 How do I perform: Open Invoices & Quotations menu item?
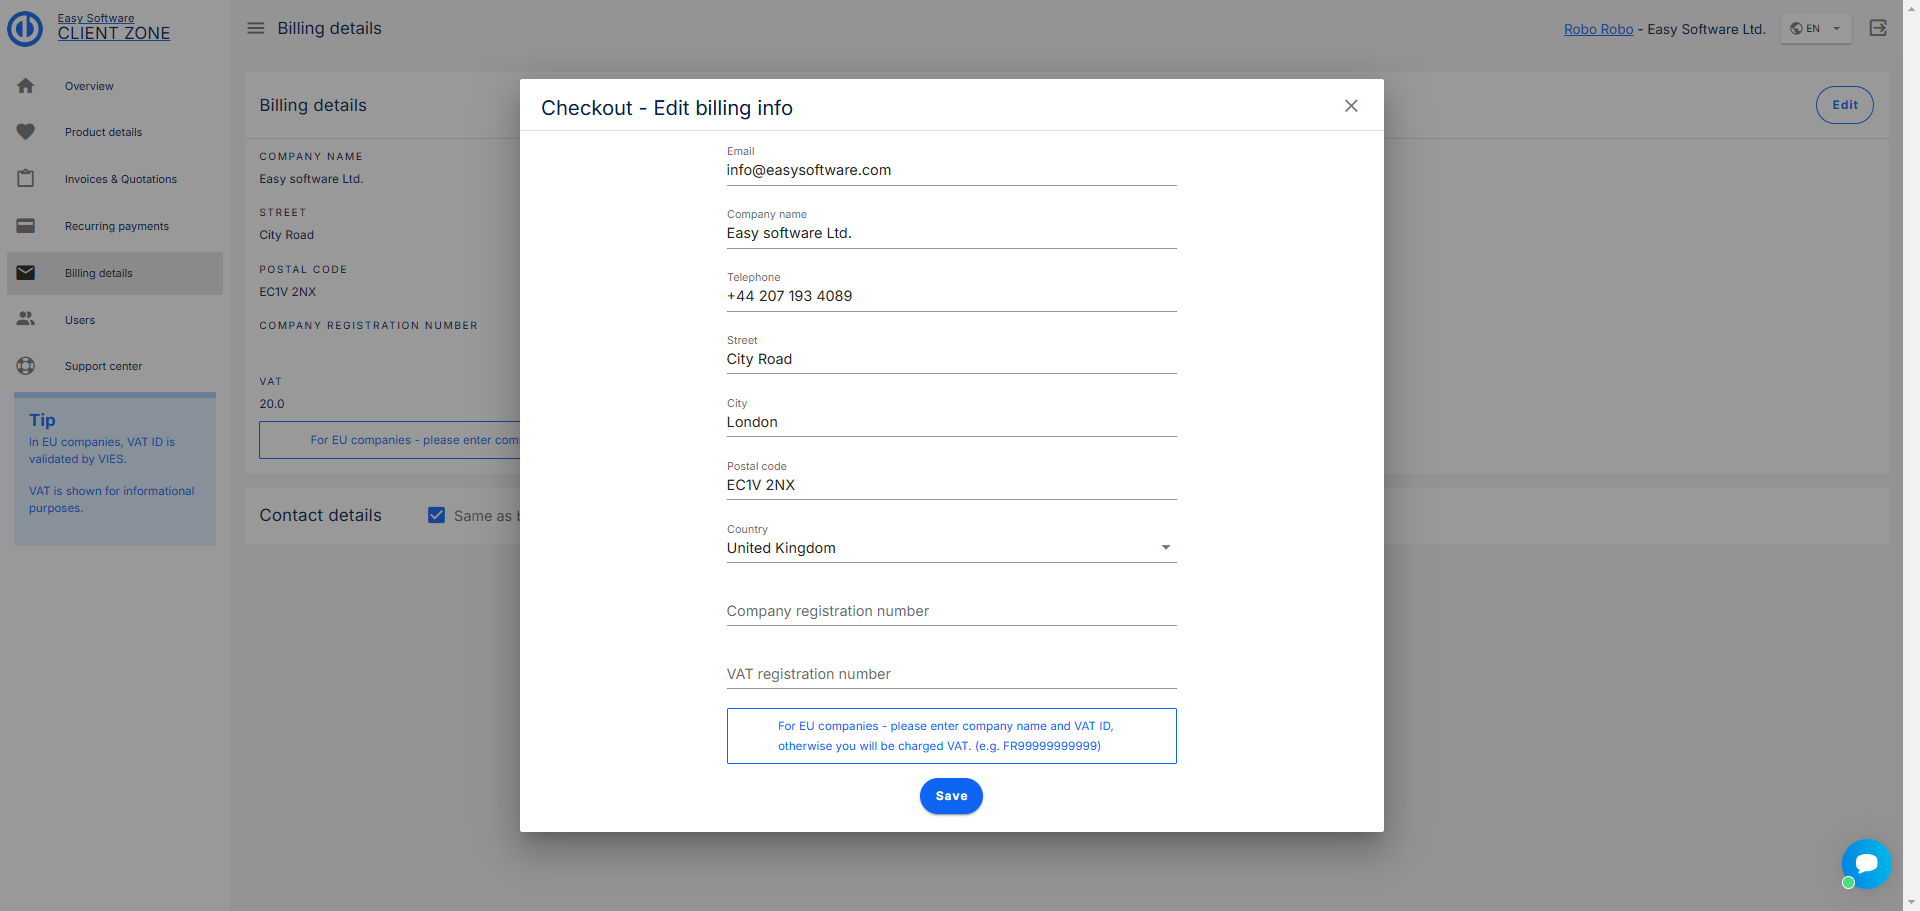pyautogui.click(x=121, y=179)
